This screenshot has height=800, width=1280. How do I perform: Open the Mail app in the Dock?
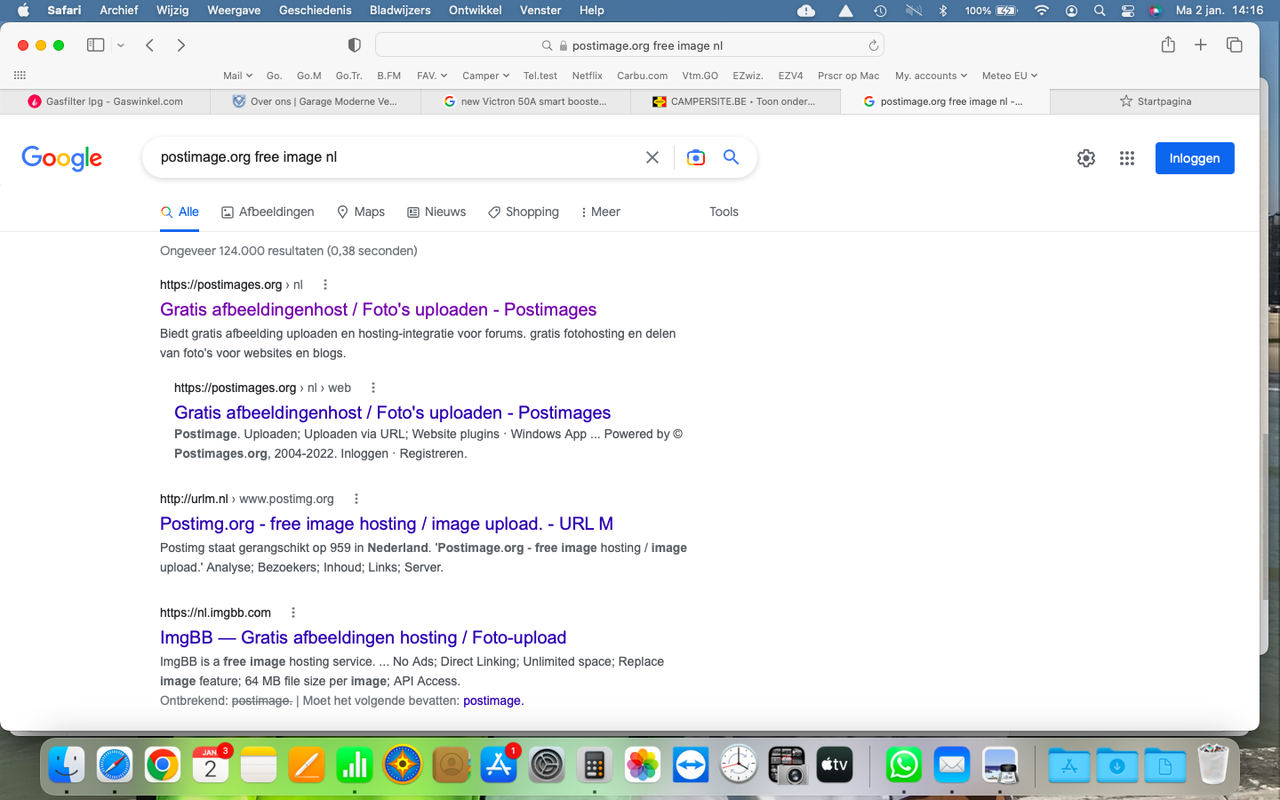952,766
